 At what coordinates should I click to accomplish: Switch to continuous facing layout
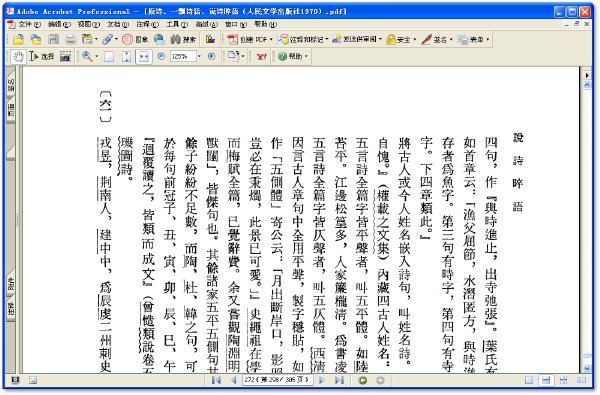tap(564, 380)
